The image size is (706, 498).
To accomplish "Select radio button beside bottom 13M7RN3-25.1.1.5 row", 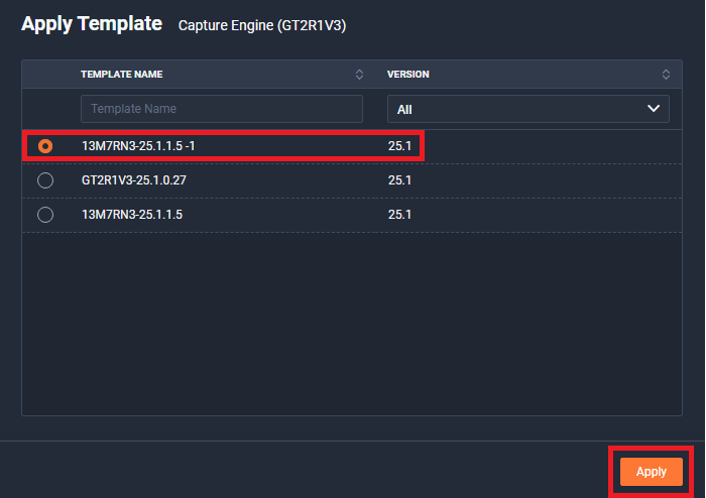I will coord(45,215).
